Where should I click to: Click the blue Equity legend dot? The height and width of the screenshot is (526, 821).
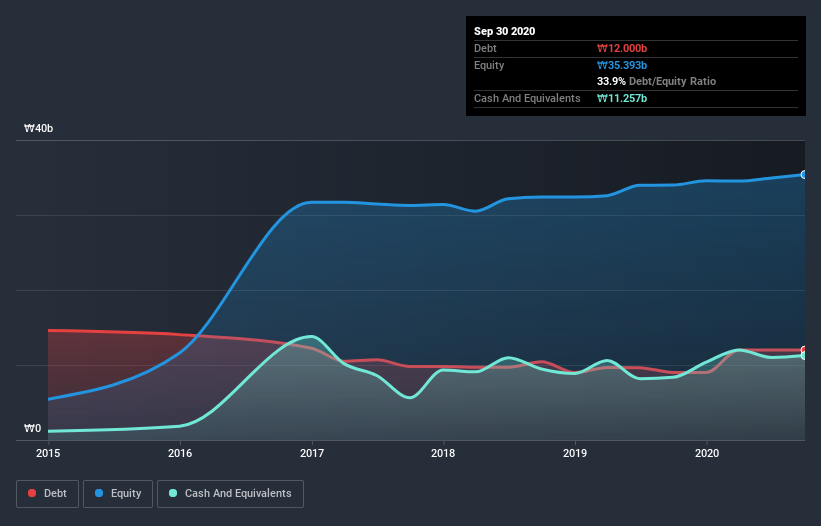point(99,493)
